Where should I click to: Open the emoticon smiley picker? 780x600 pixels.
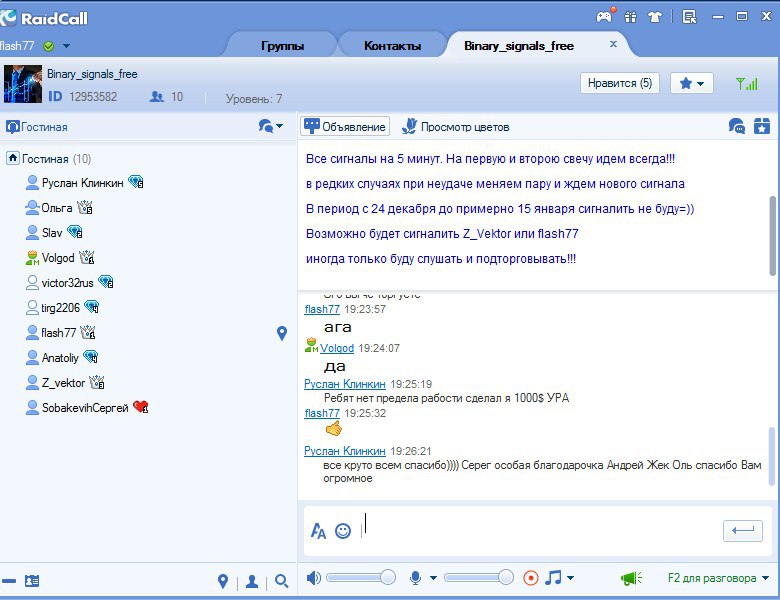click(343, 531)
